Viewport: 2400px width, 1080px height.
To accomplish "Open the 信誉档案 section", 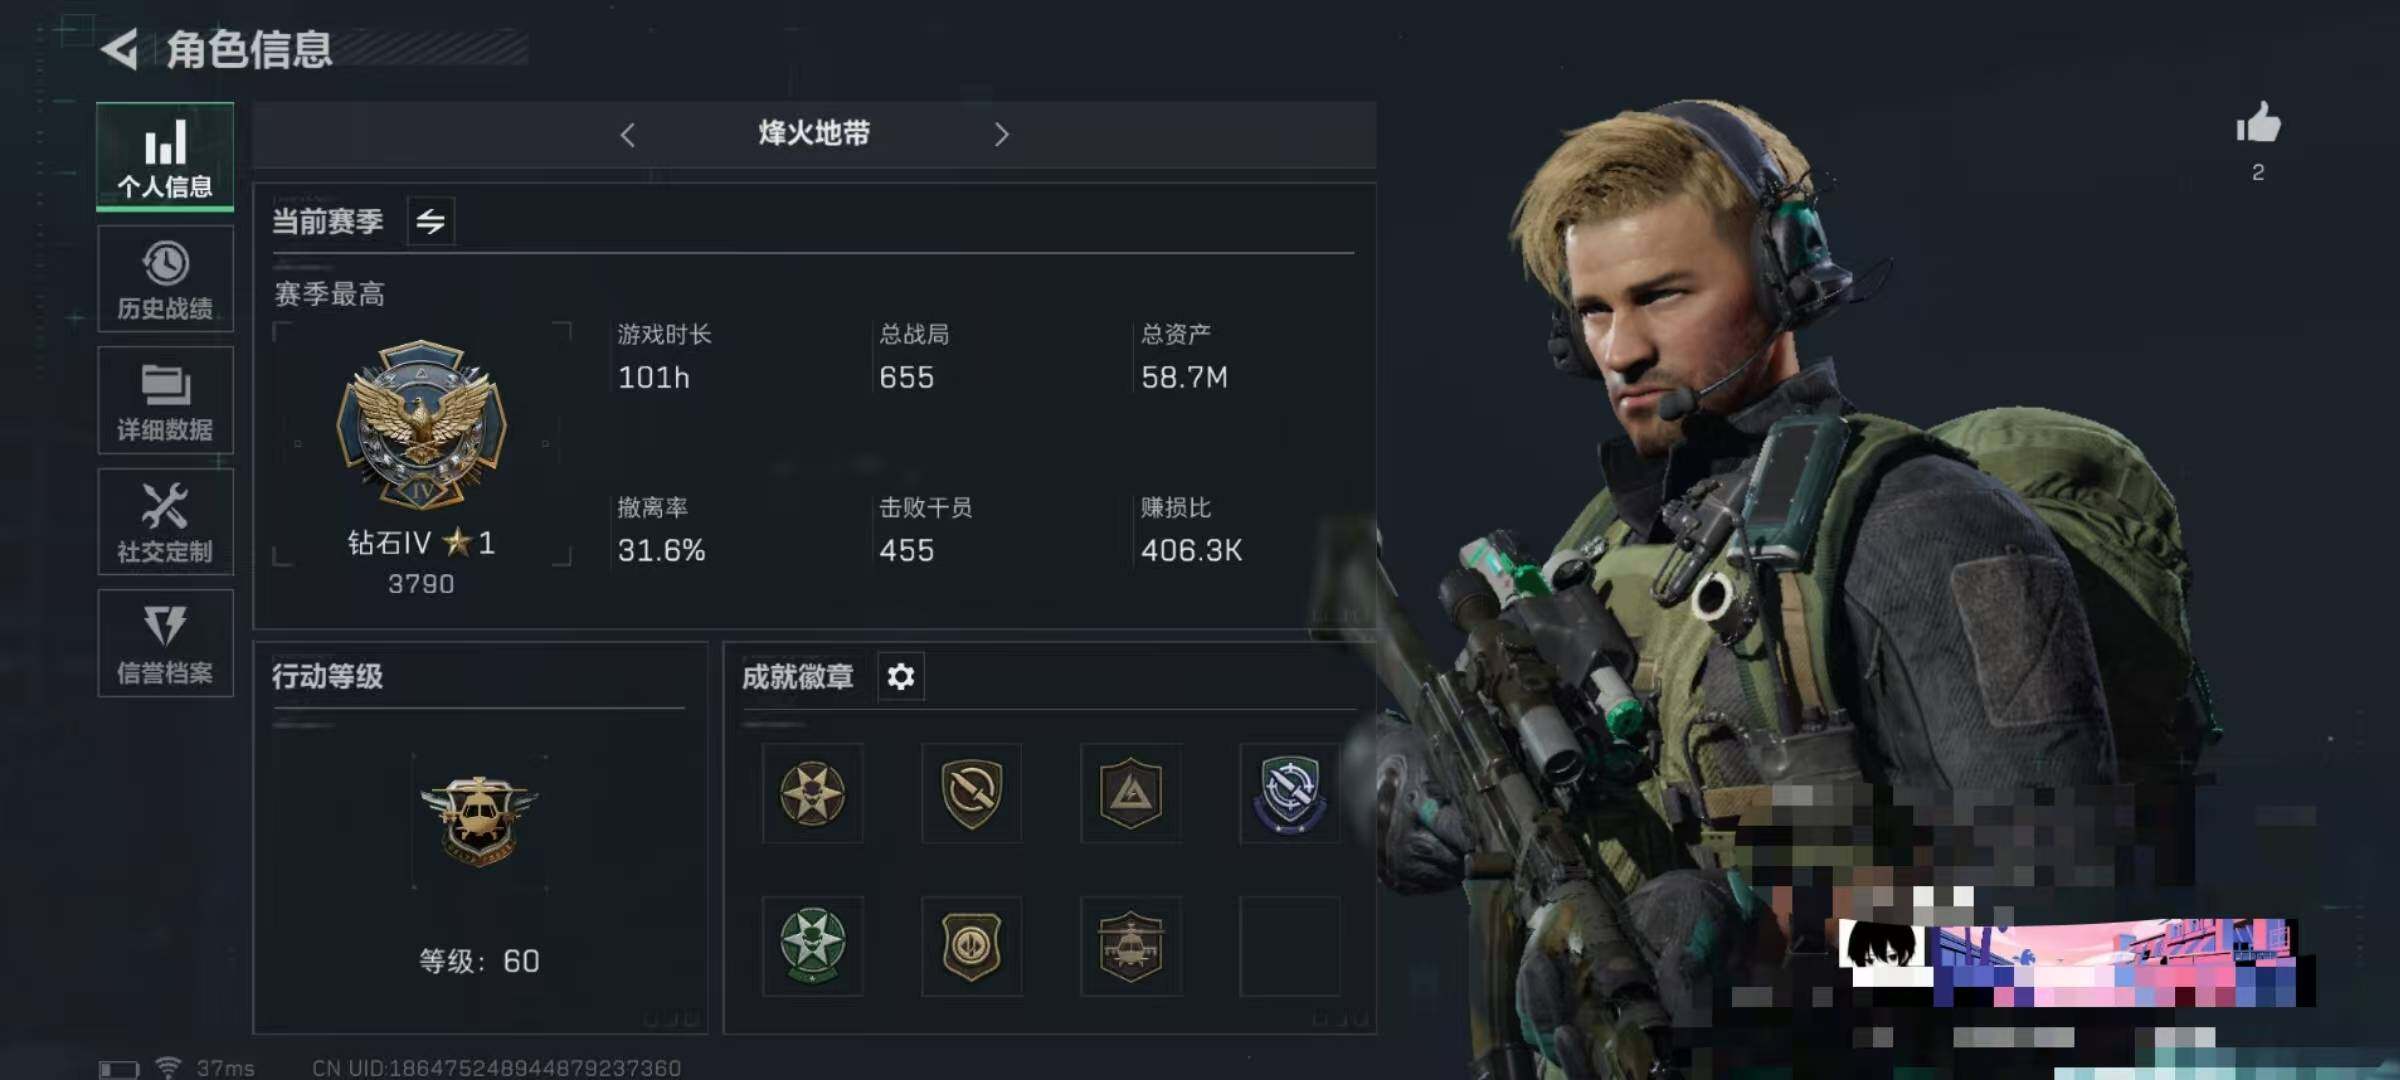I will [x=165, y=642].
